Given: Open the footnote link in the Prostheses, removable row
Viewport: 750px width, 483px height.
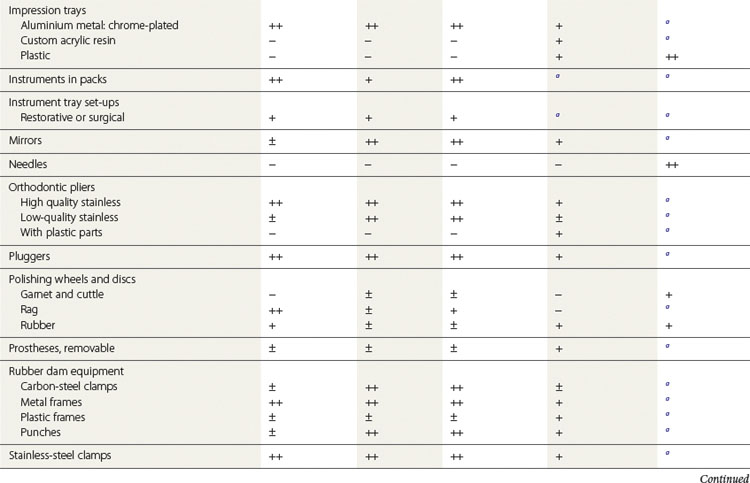Looking at the screenshot, I should click(667, 346).
